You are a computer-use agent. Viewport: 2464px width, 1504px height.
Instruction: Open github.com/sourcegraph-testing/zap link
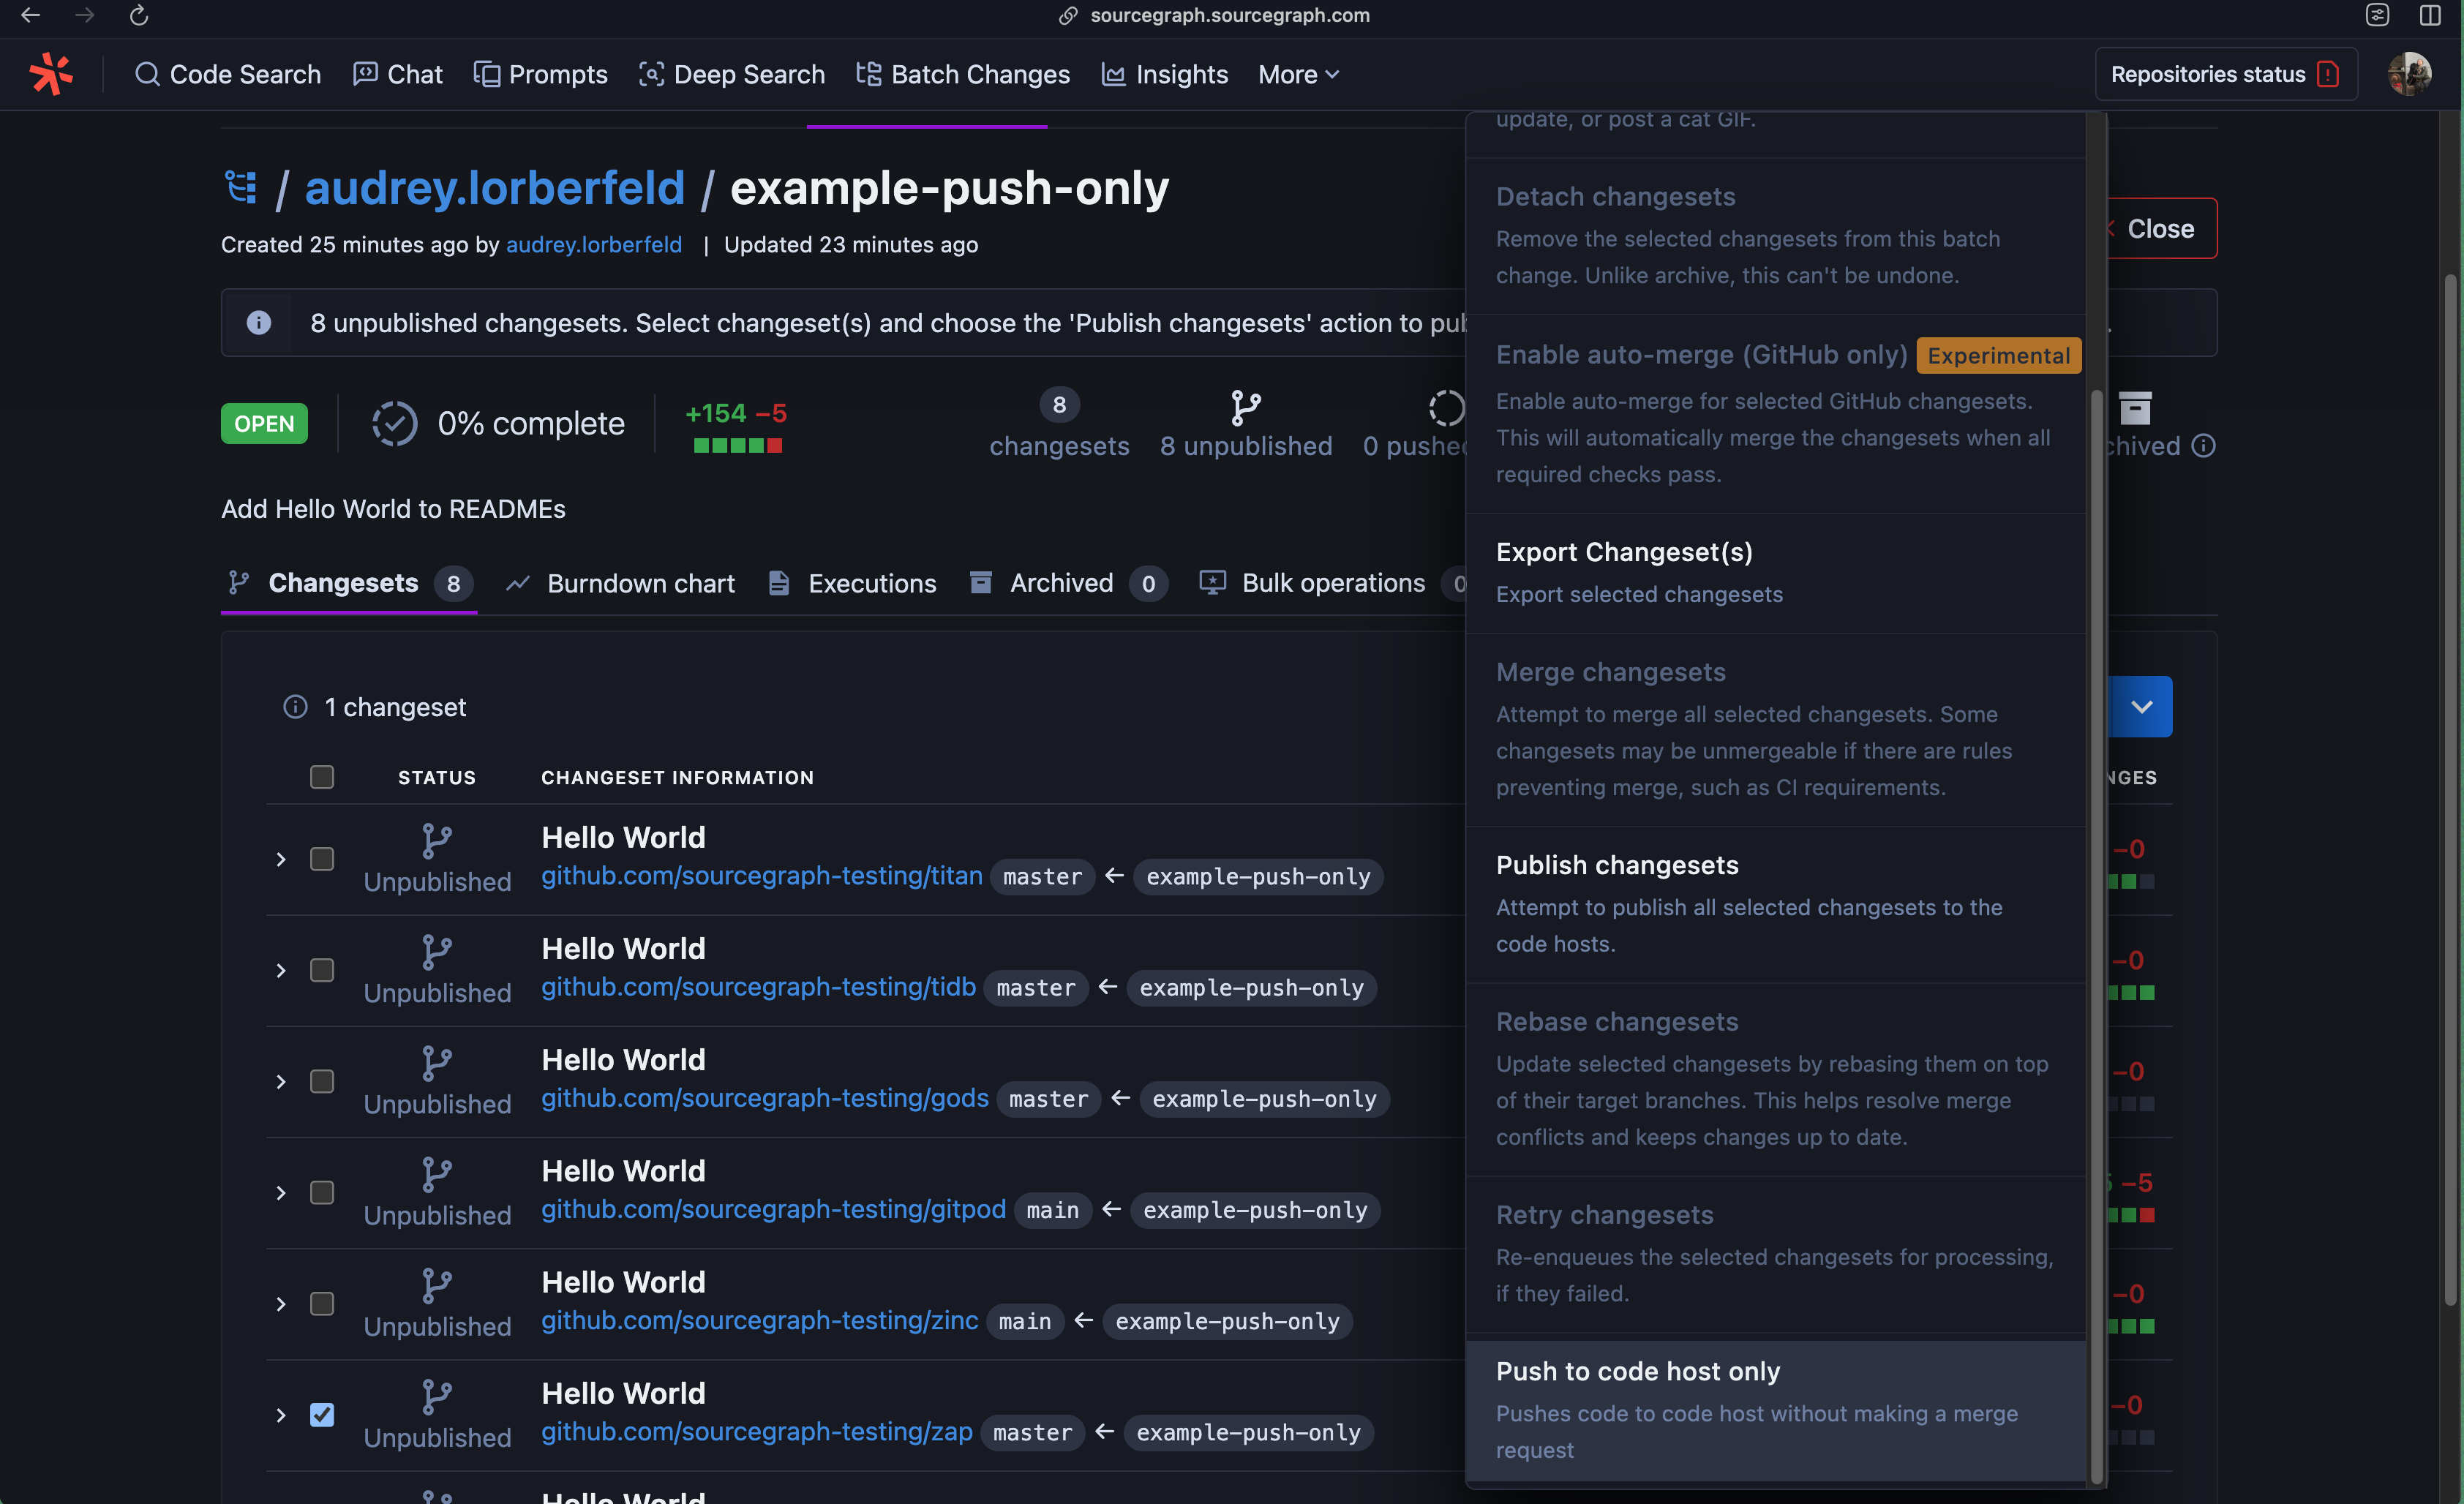(x=756, y=1431)
